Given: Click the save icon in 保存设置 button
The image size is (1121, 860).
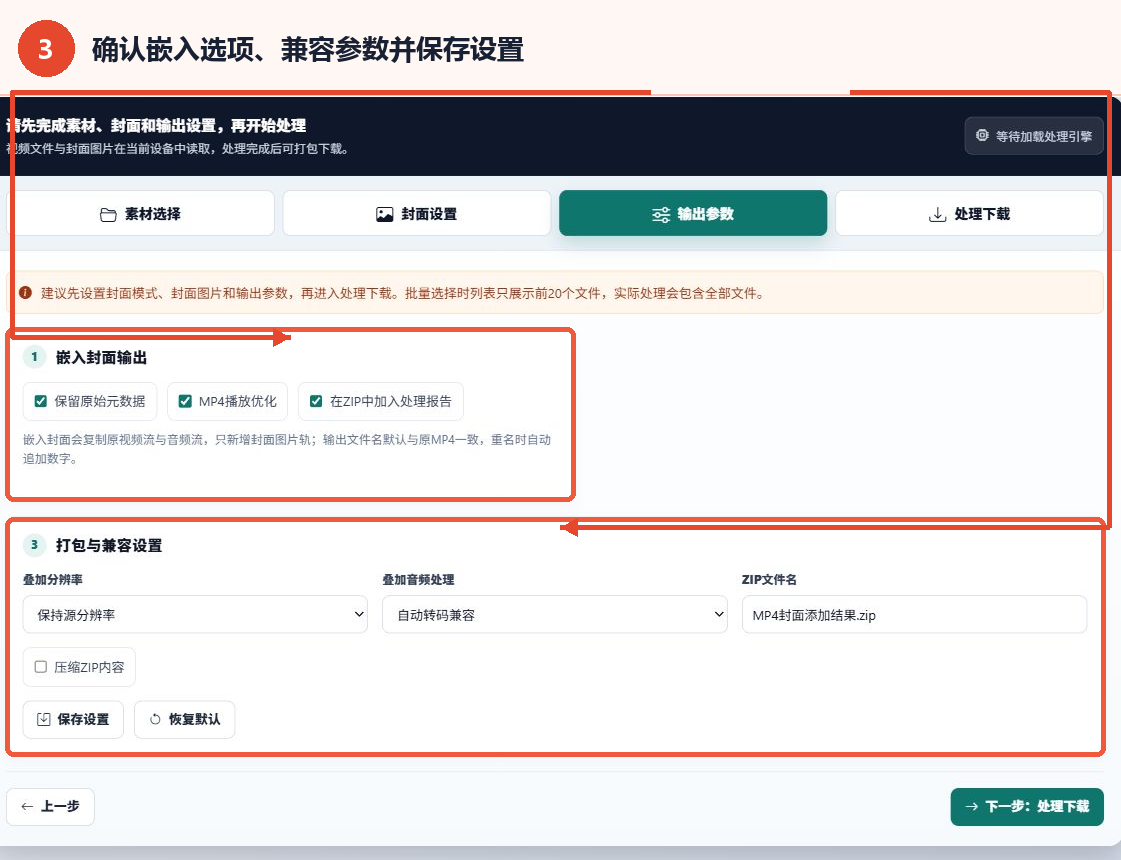Looking at the screenshot, I should [x=44, y=719].
